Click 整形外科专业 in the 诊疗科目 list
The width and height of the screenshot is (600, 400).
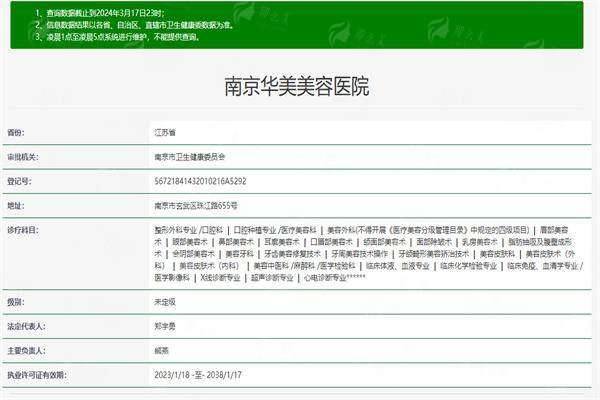[175, 230]
